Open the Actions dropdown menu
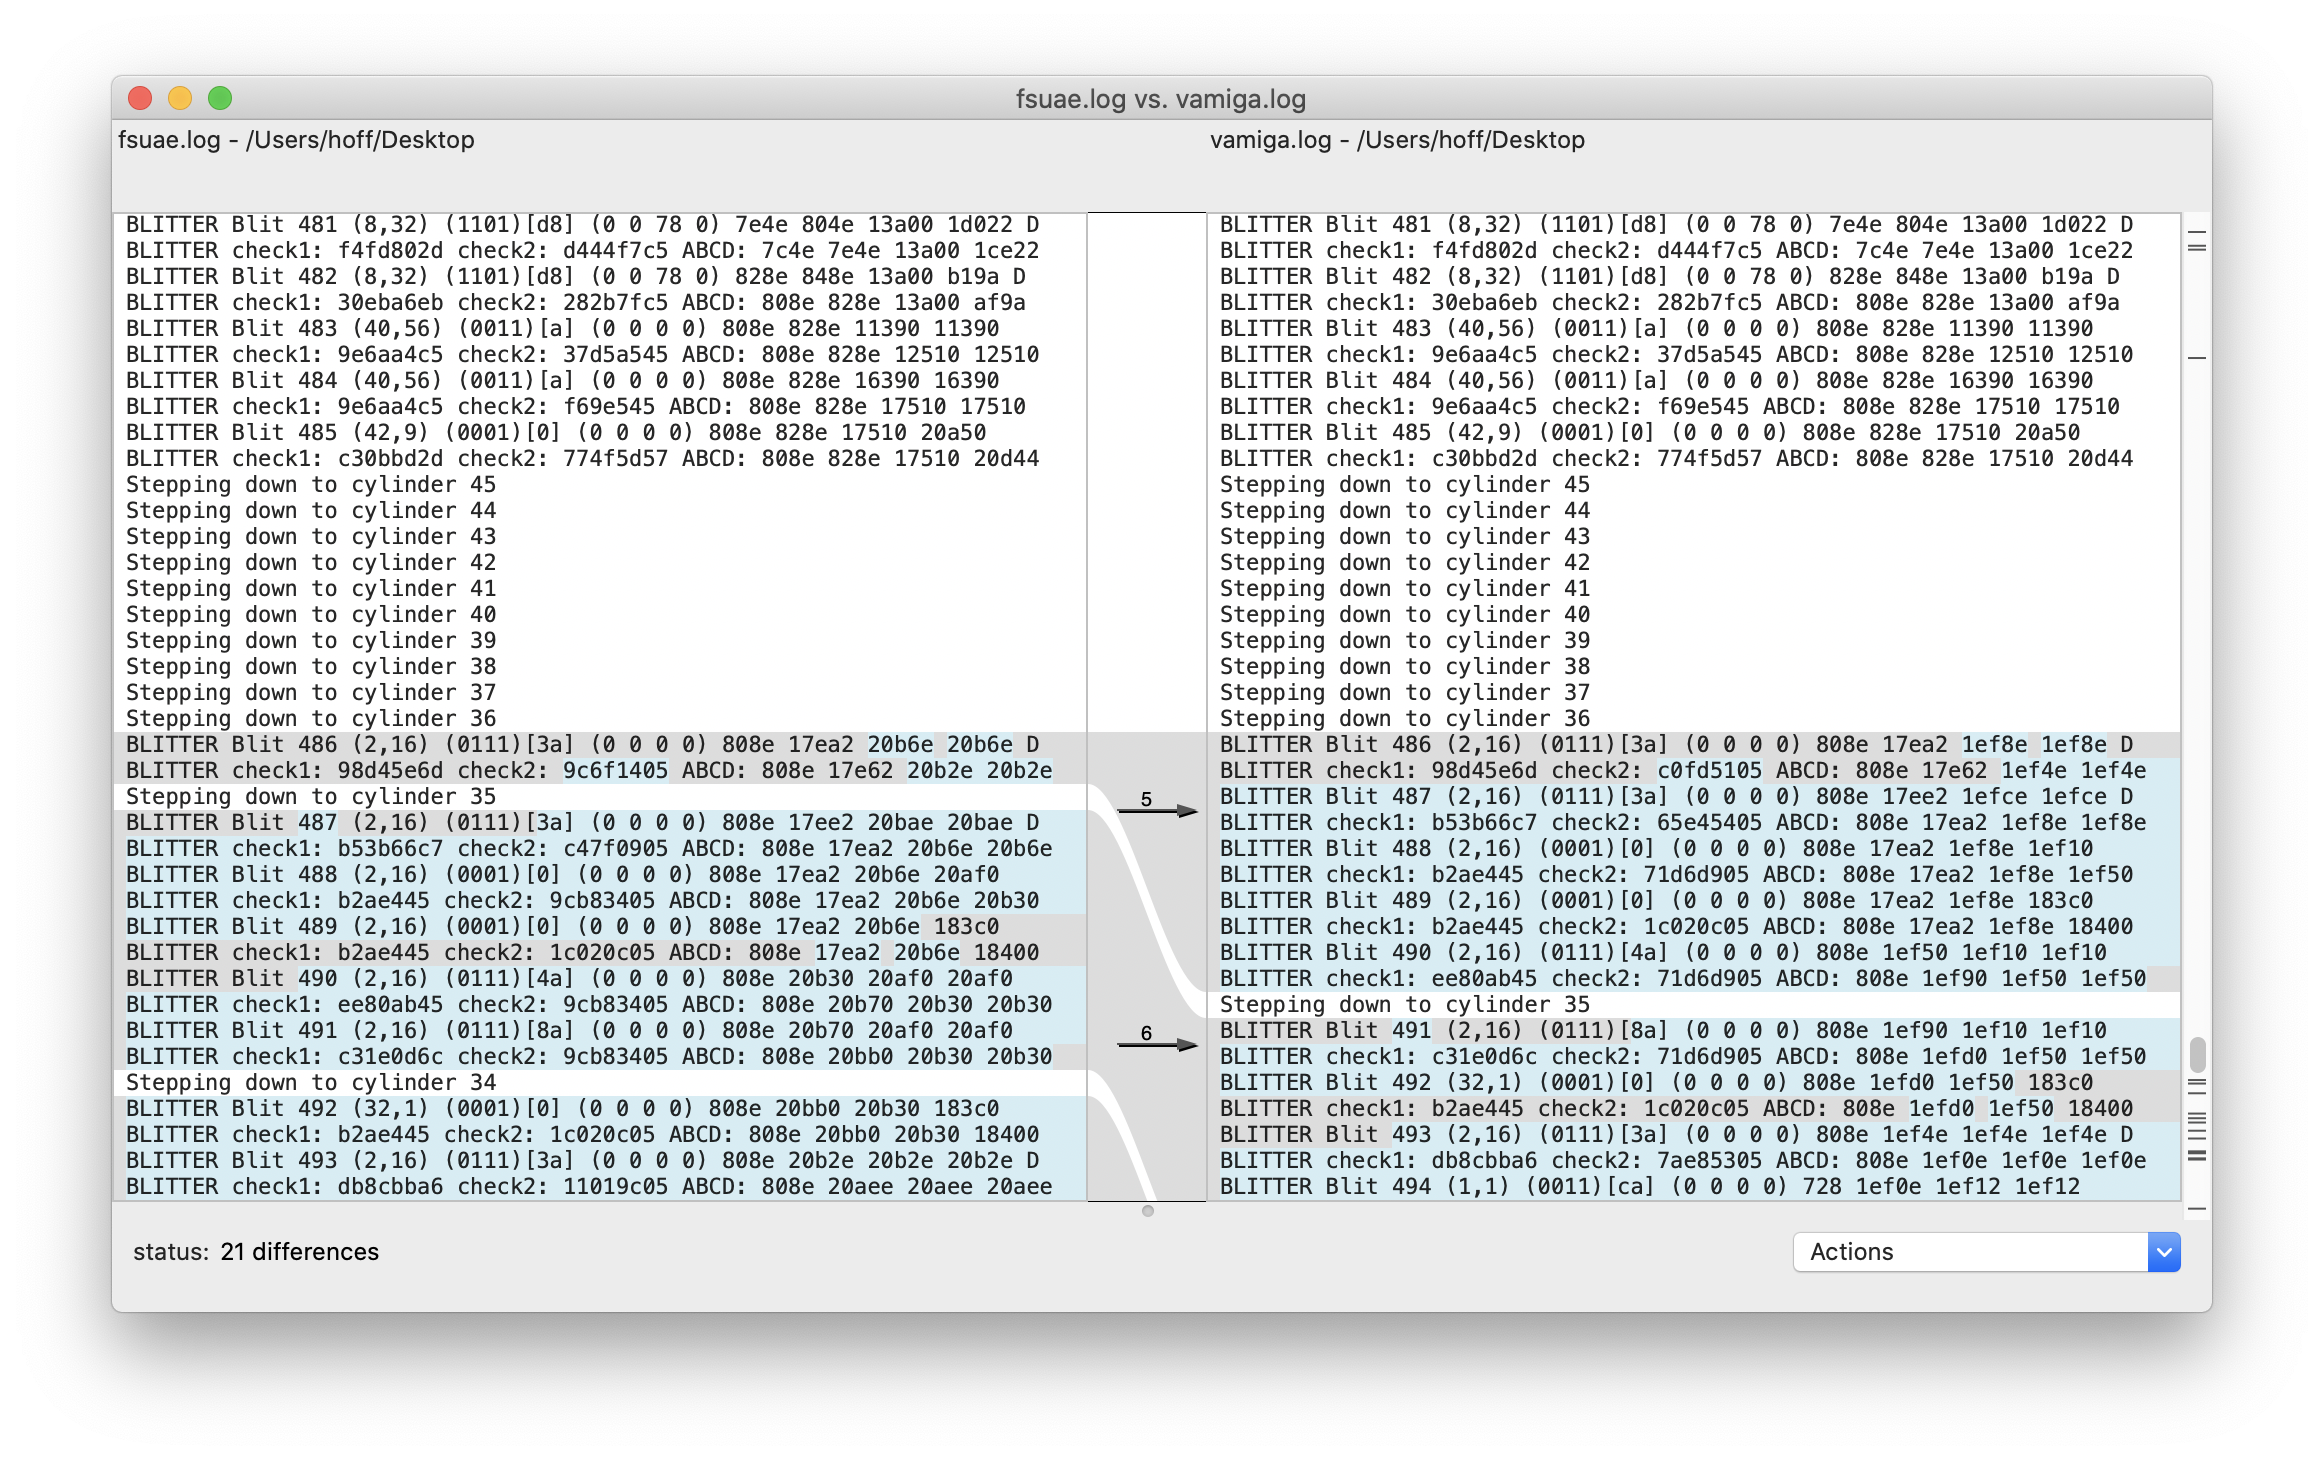2324x1460 pixels. click(x=1986, y=1252)
